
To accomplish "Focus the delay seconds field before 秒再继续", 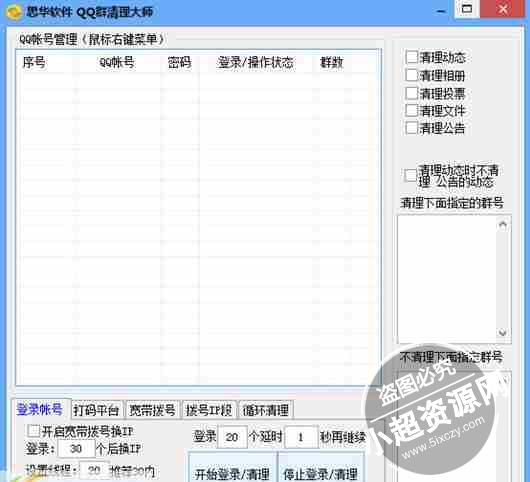I will click(x=302, y=437).
